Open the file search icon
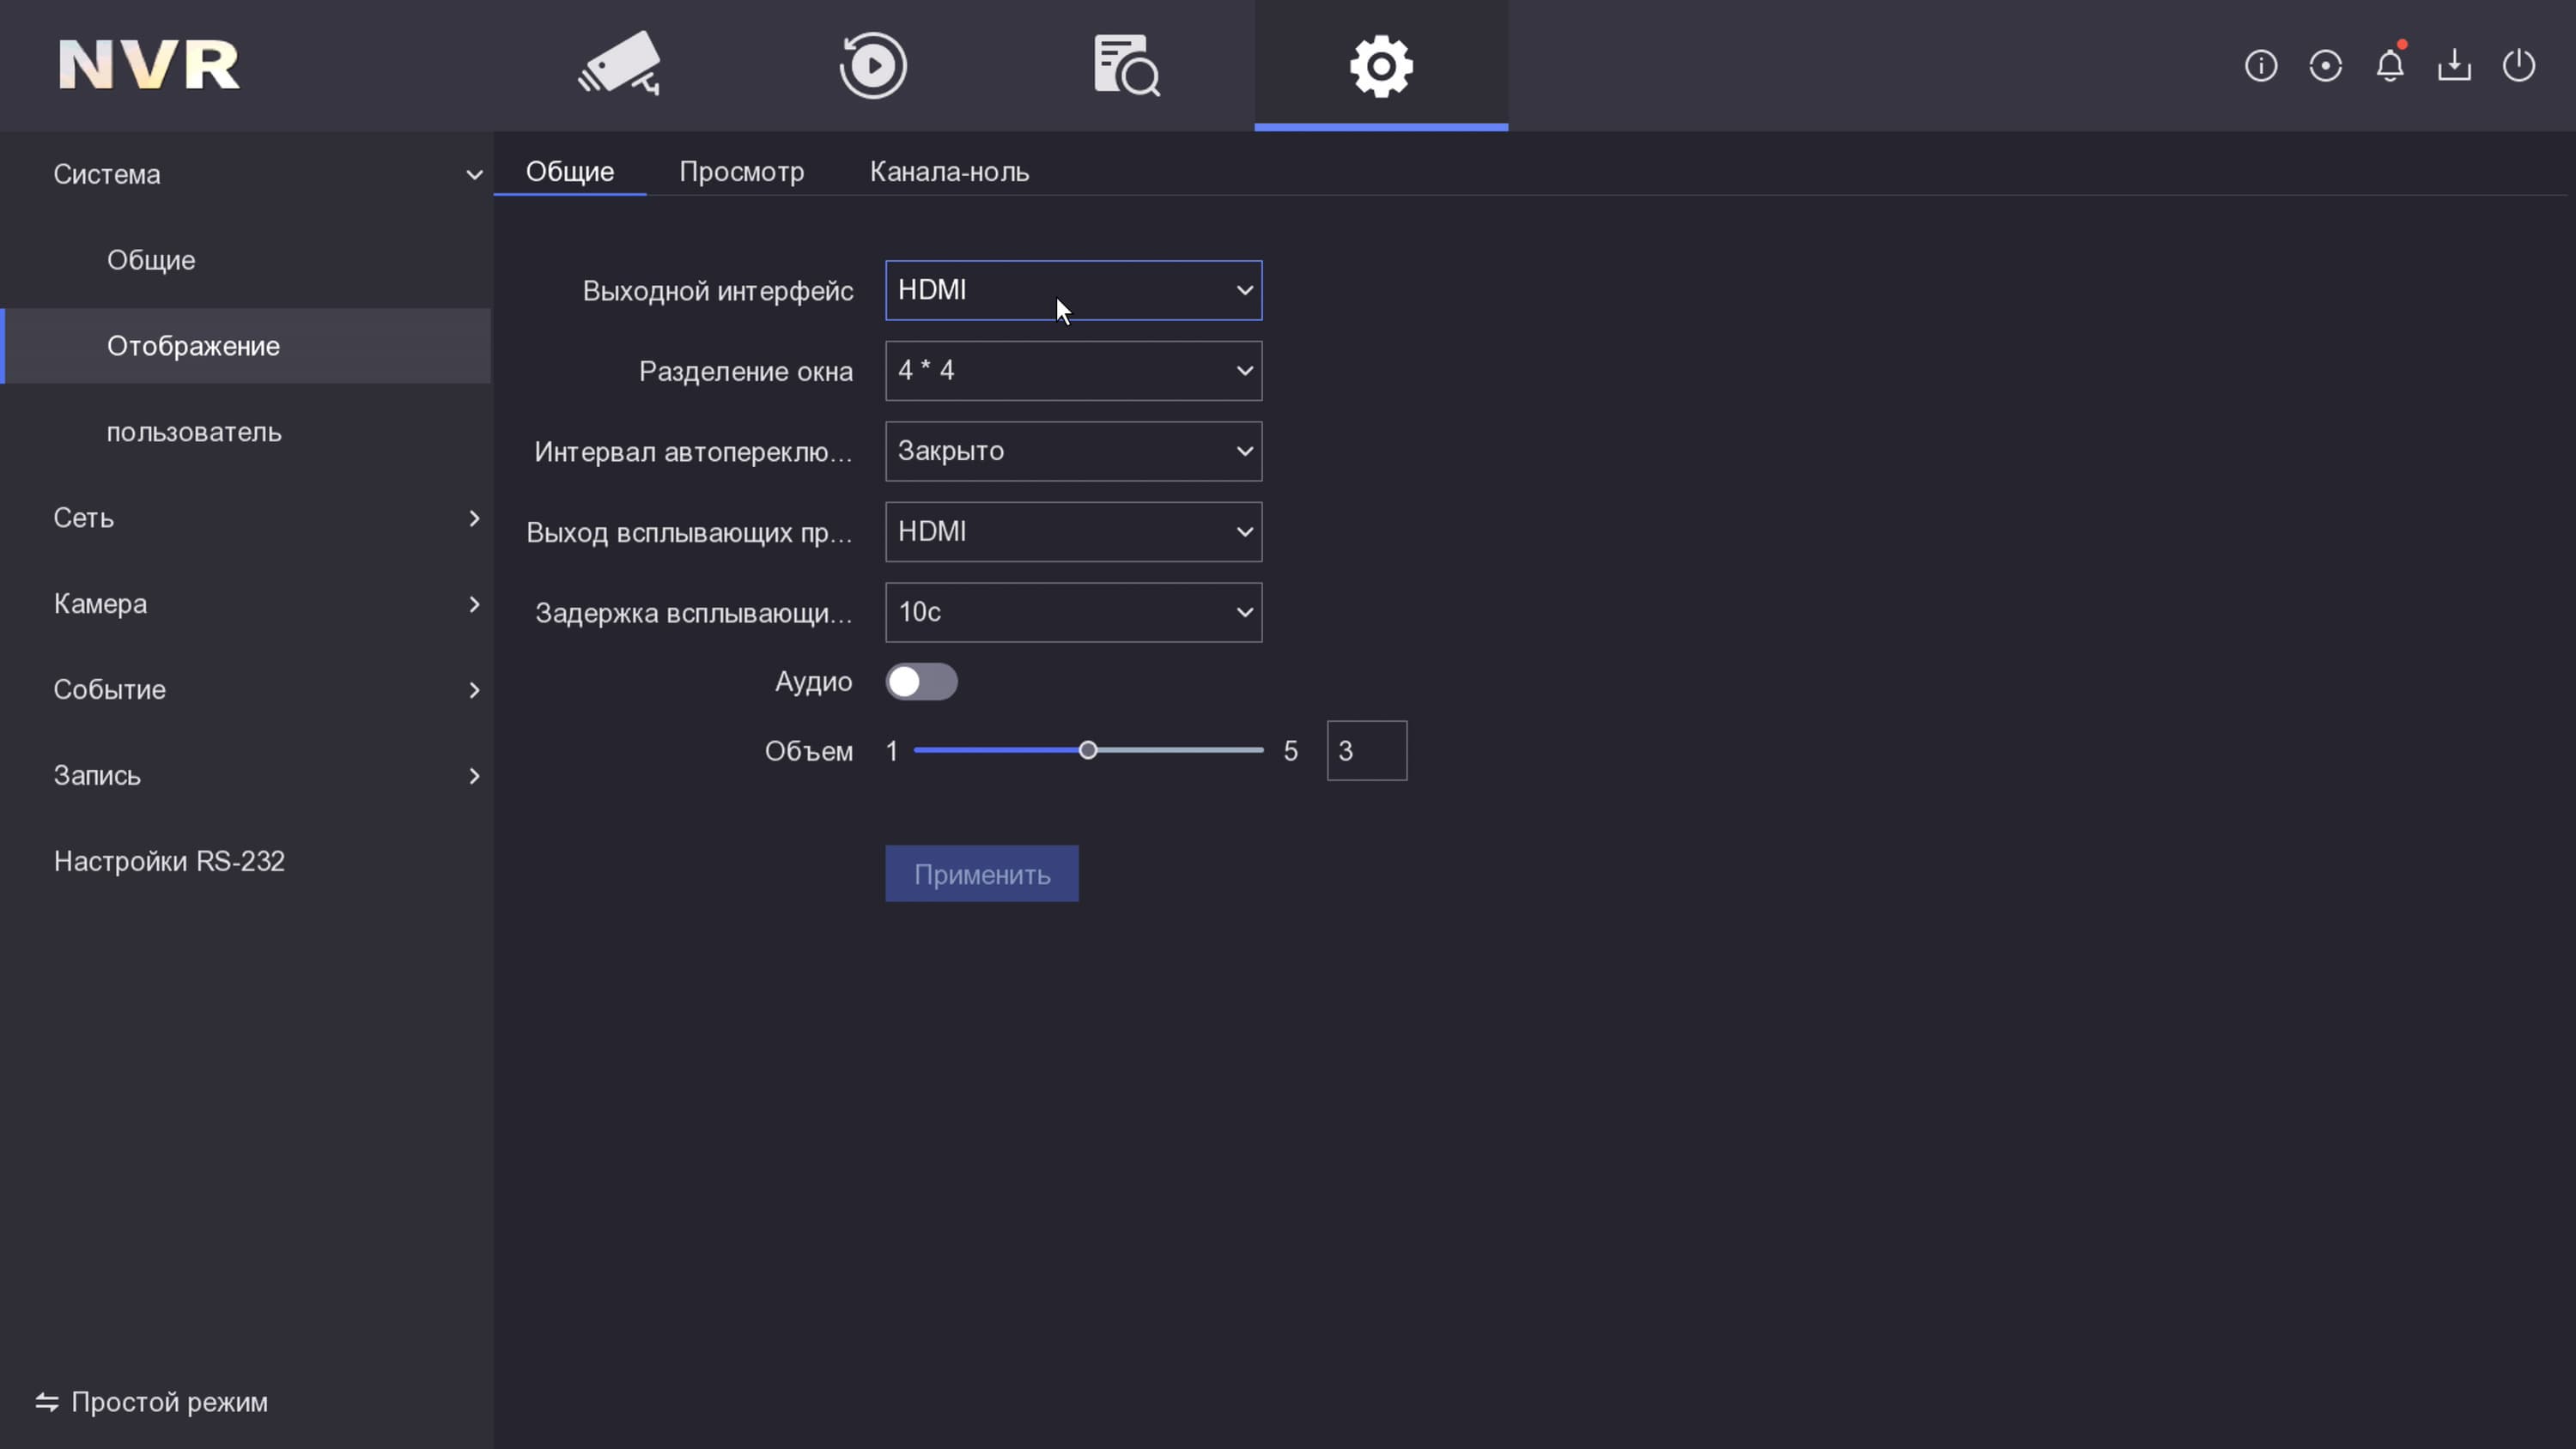Viewport: 2576px width, 1449px height. (x=1126, y=66)
